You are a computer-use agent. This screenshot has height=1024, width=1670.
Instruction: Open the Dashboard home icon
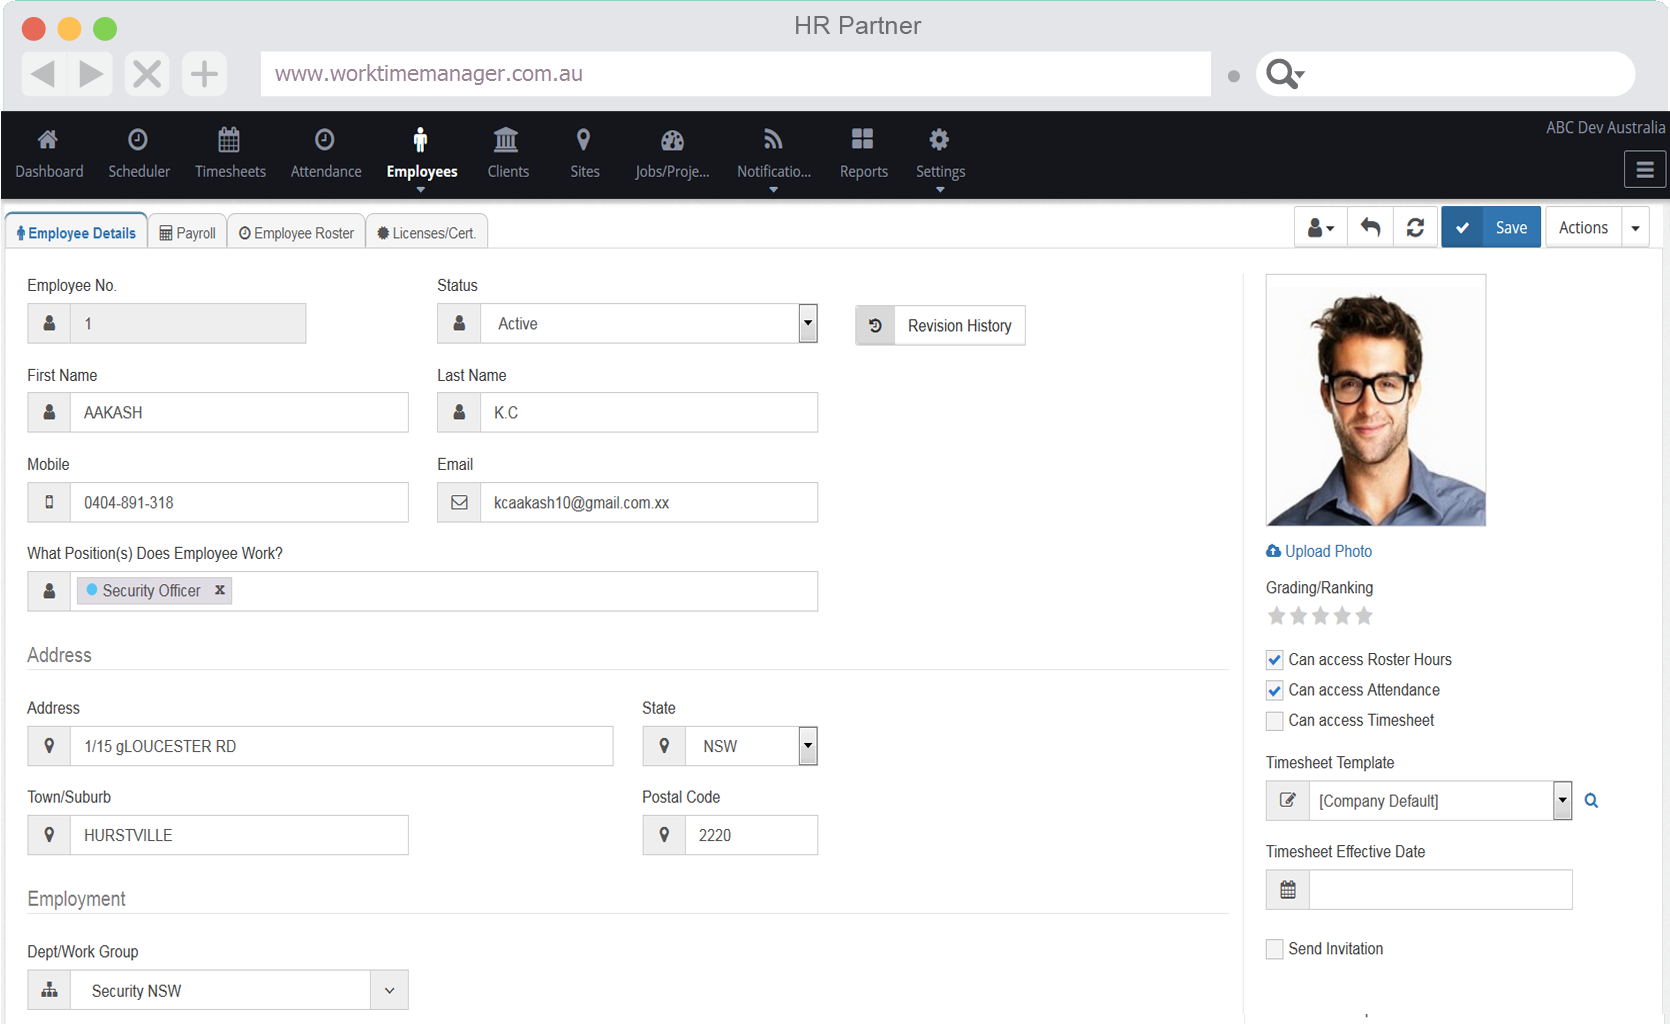pyautogui.click(x=48, y=139)
